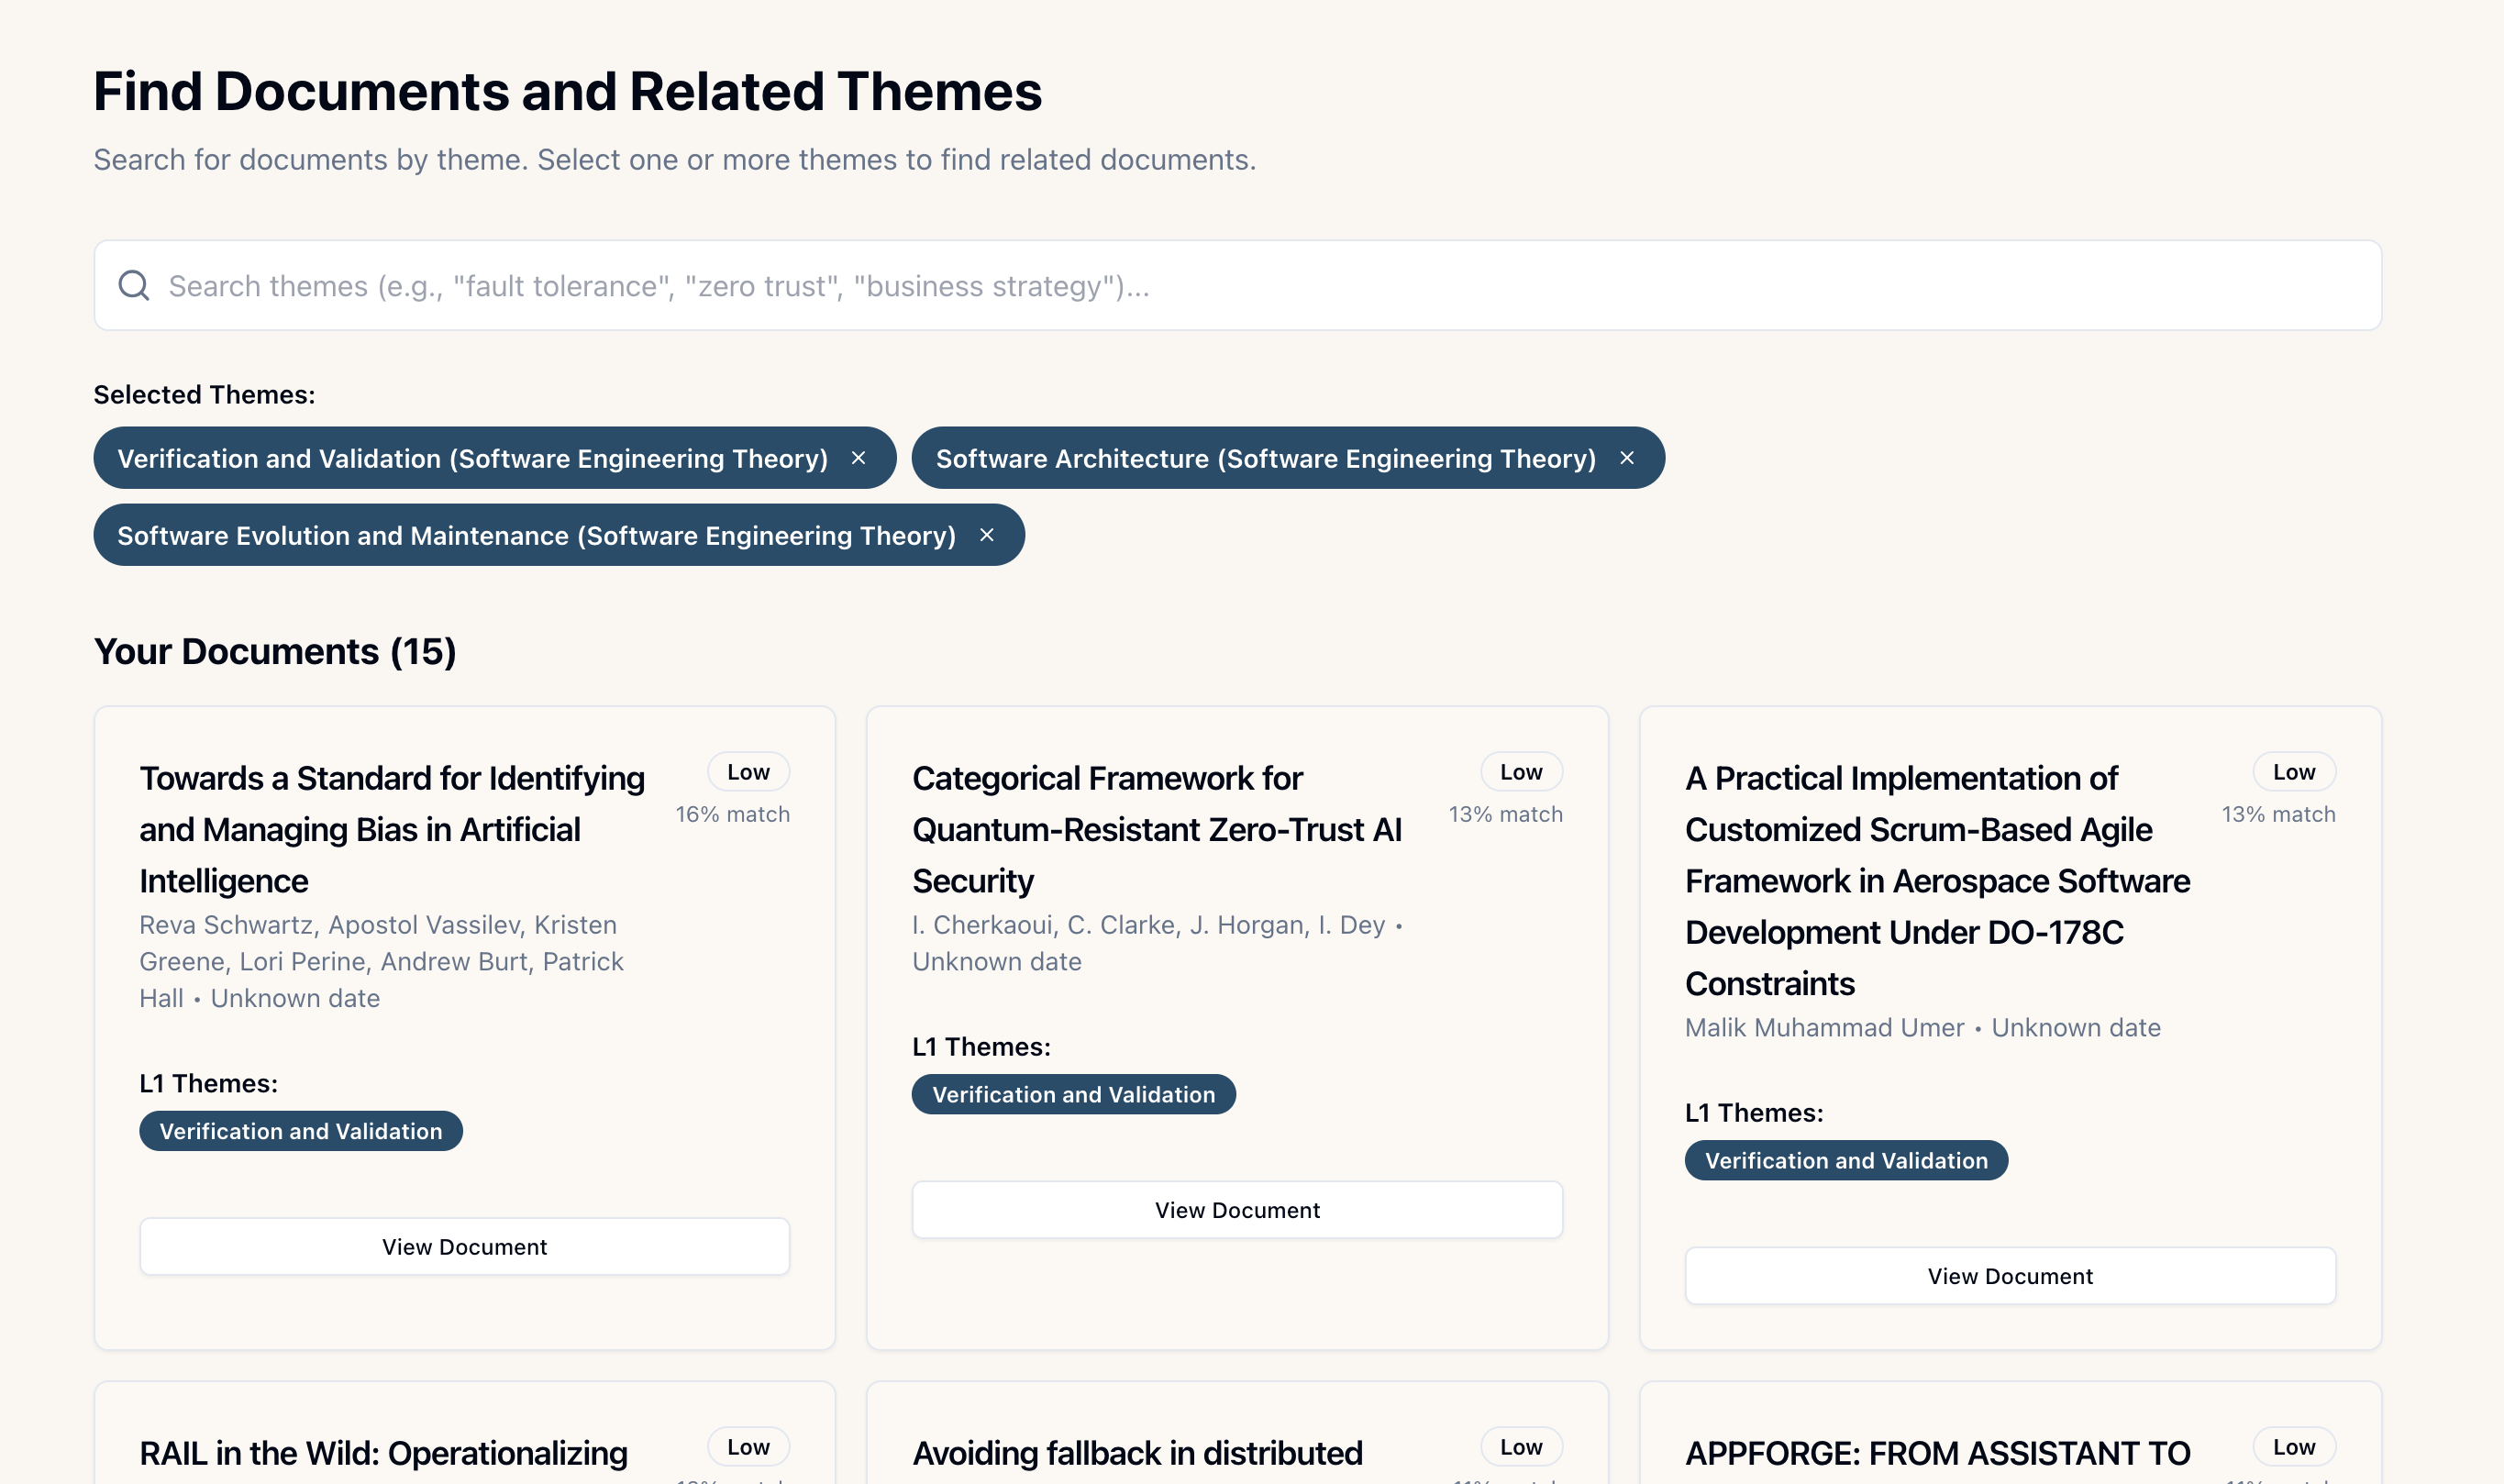Click the APPFORGE document title
This screenshot has height=1484, width=2504.
pos(1937,1452)
